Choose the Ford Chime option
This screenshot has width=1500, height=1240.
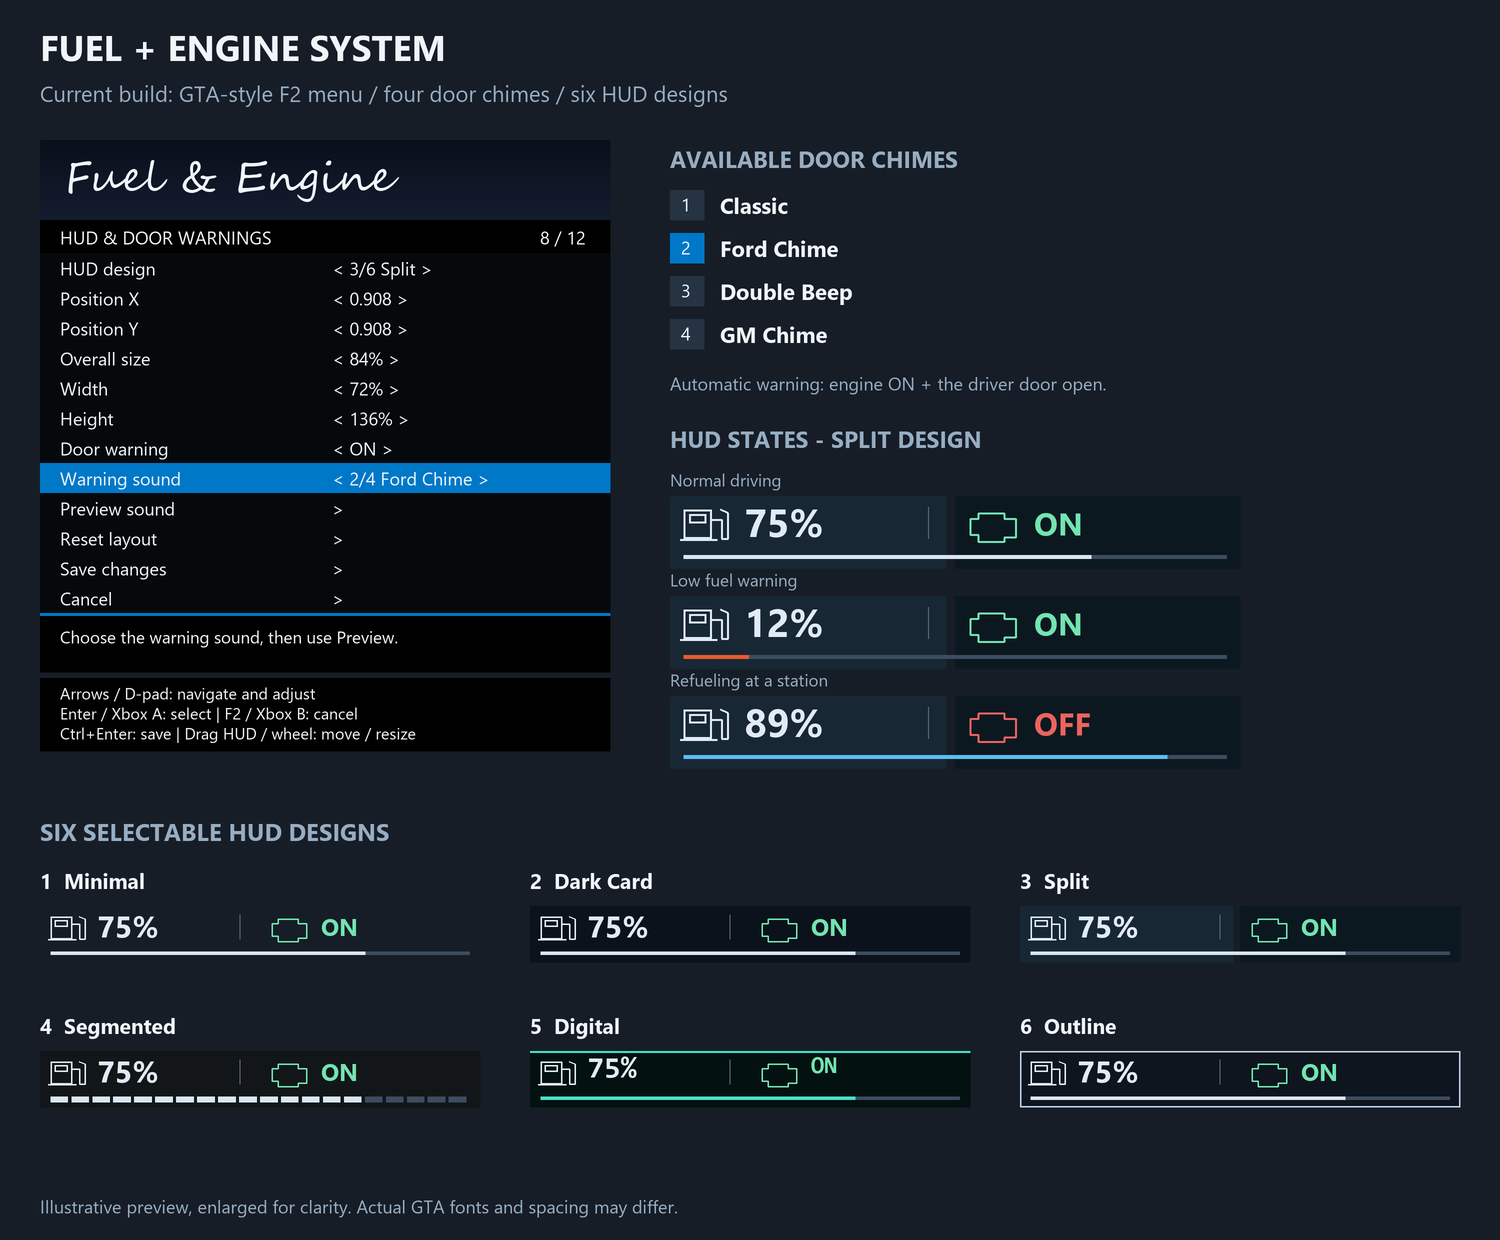point(754,249)
